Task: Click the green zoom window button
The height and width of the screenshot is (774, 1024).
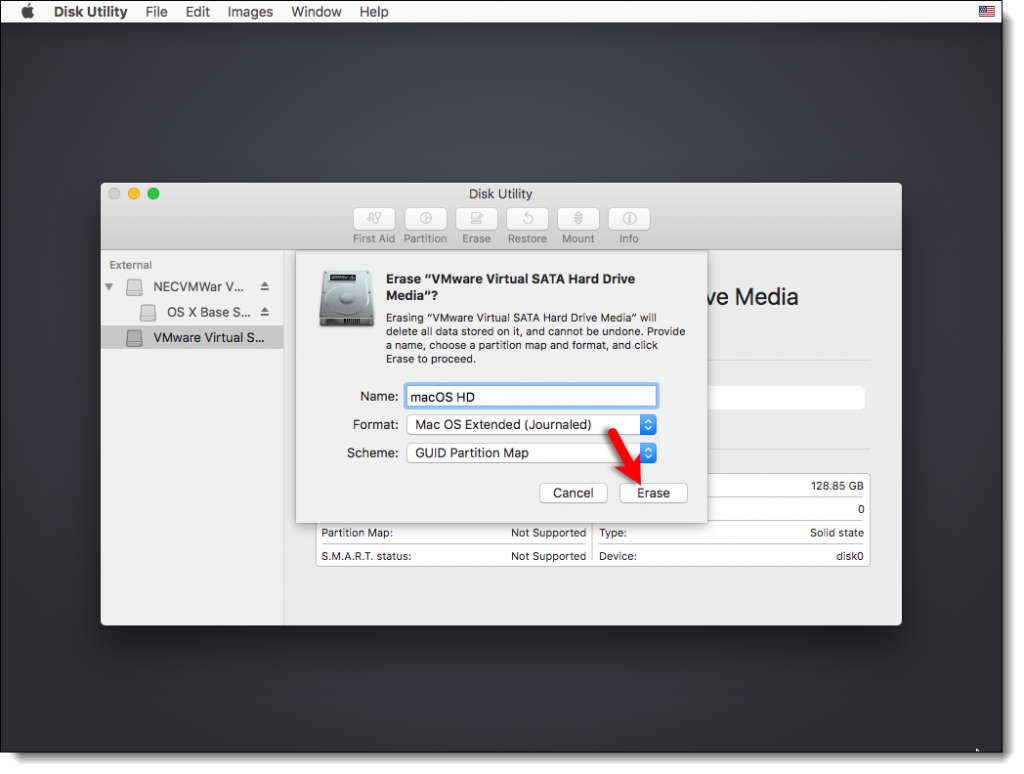Action: pos(153,193)
